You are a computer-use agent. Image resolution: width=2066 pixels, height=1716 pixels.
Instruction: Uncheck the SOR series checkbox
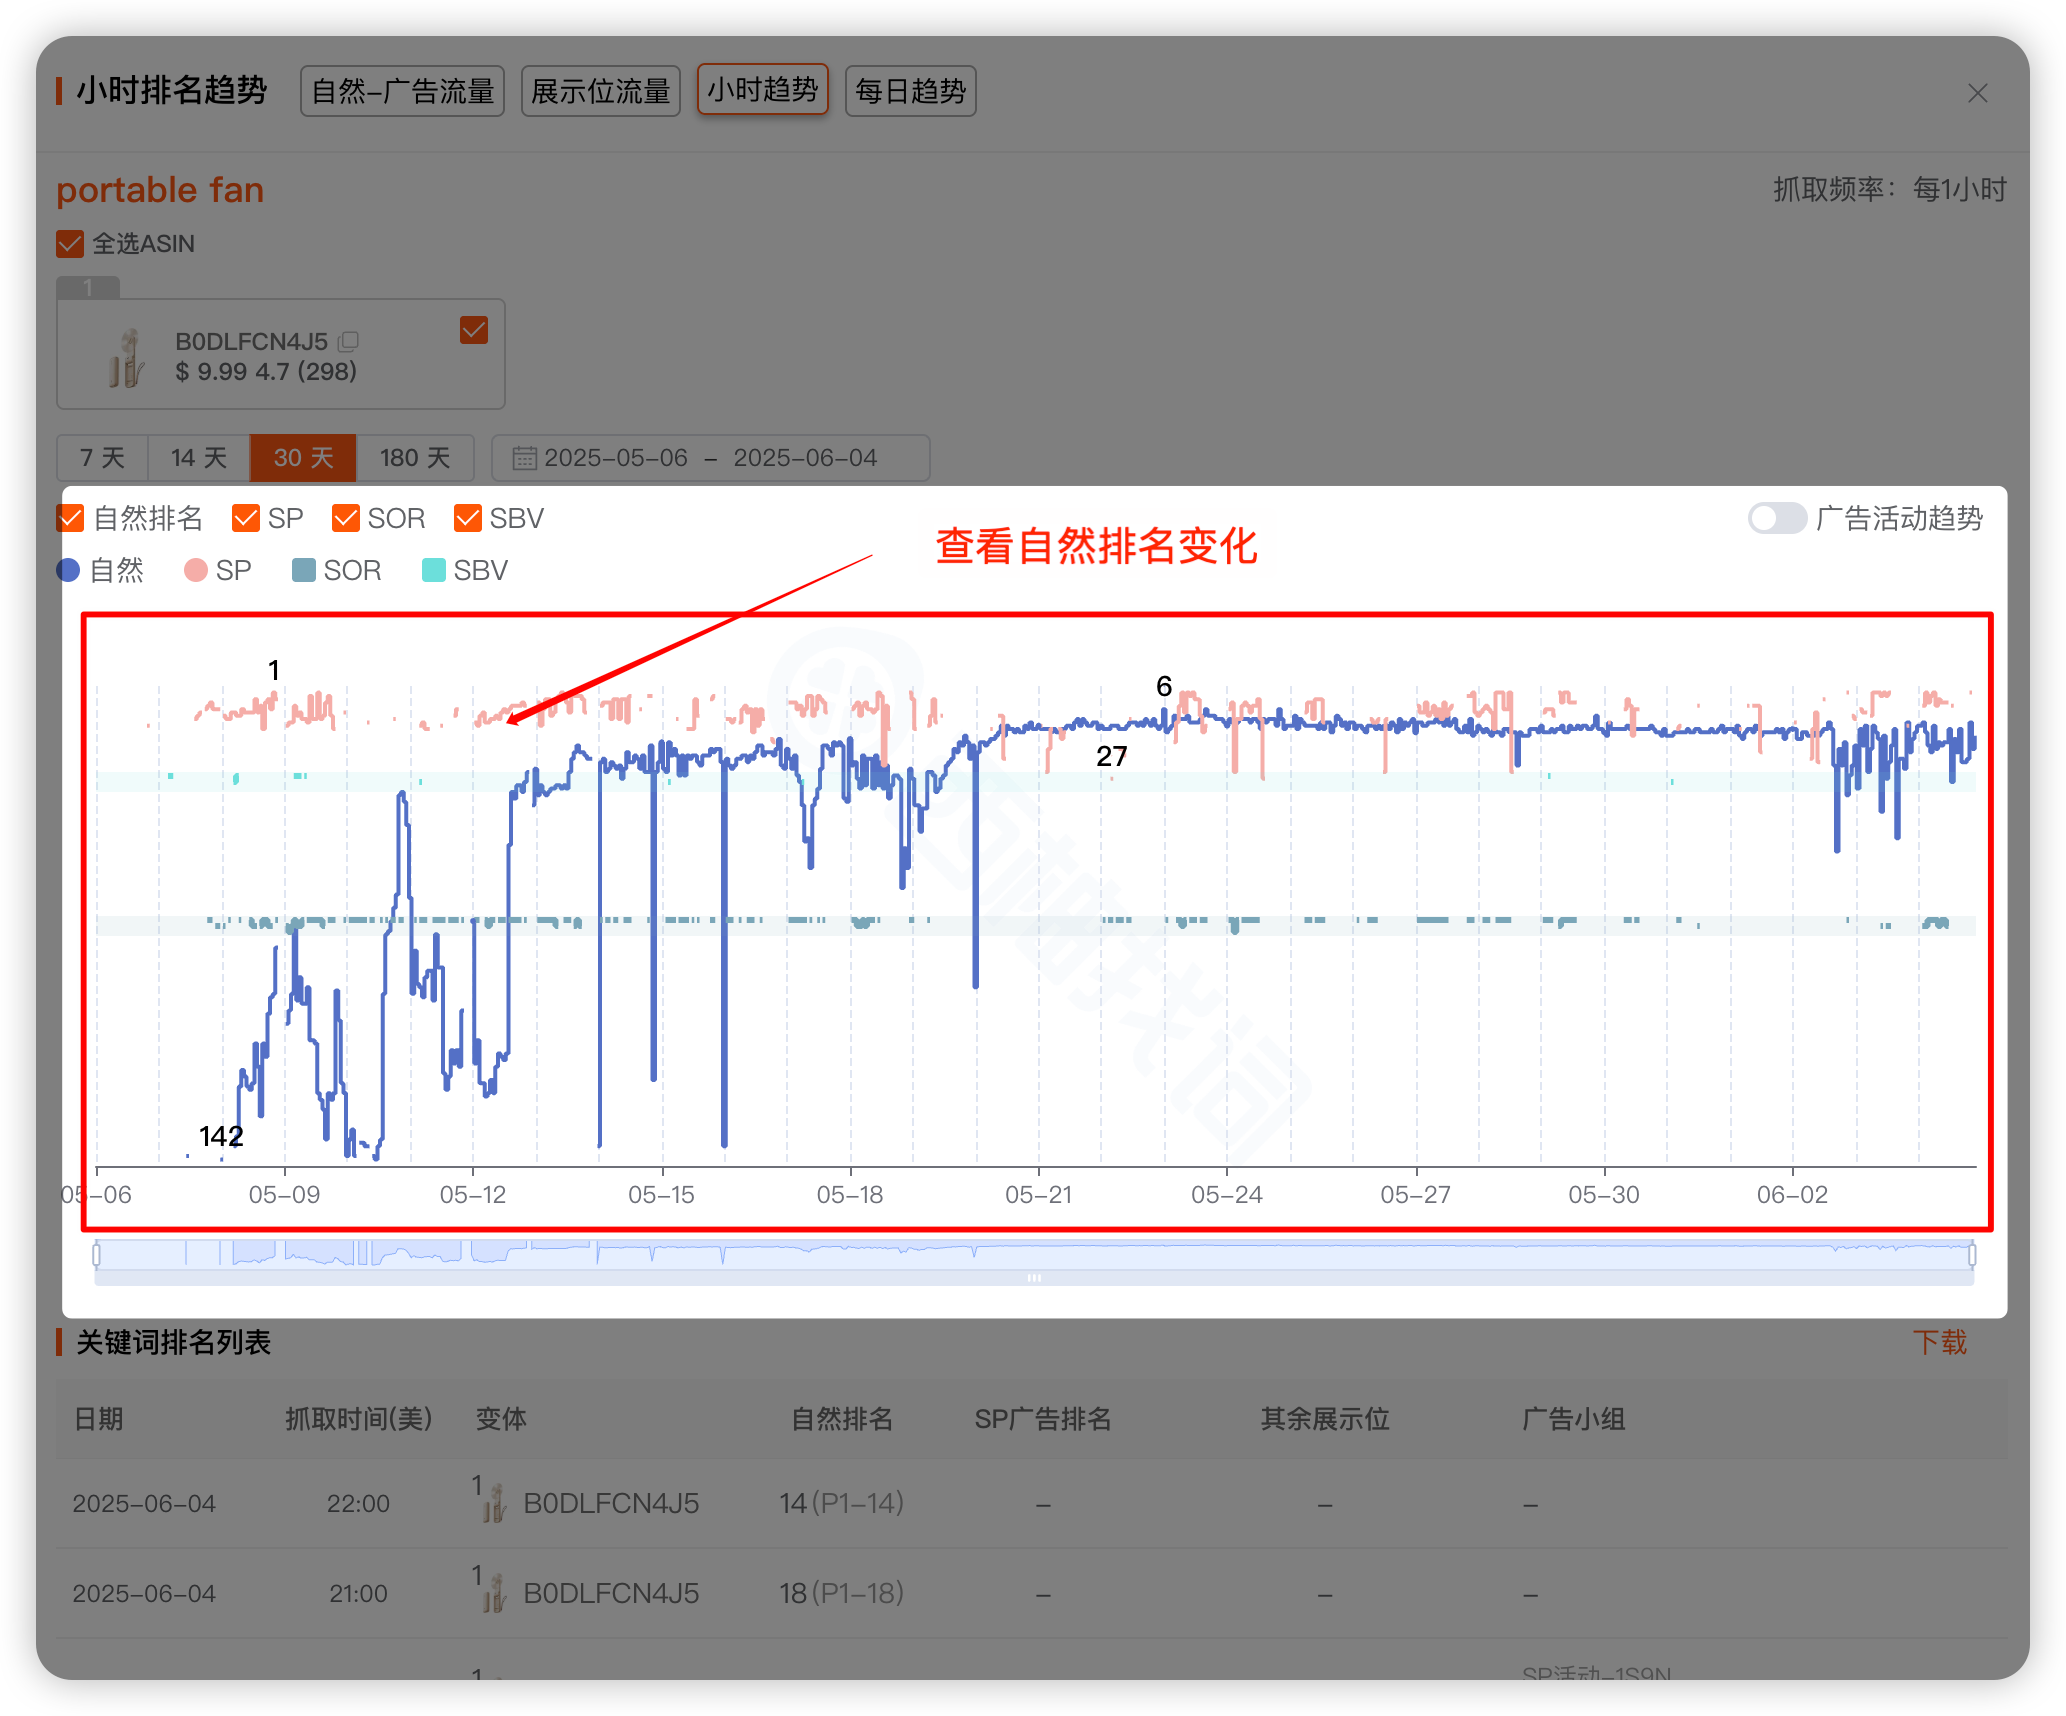pyautogui.click(x=345, y=518)
